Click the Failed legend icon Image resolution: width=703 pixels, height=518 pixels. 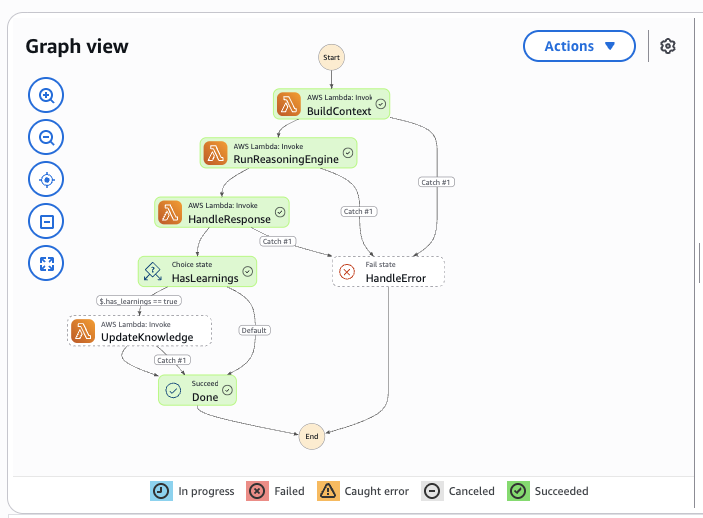[257, 491]
